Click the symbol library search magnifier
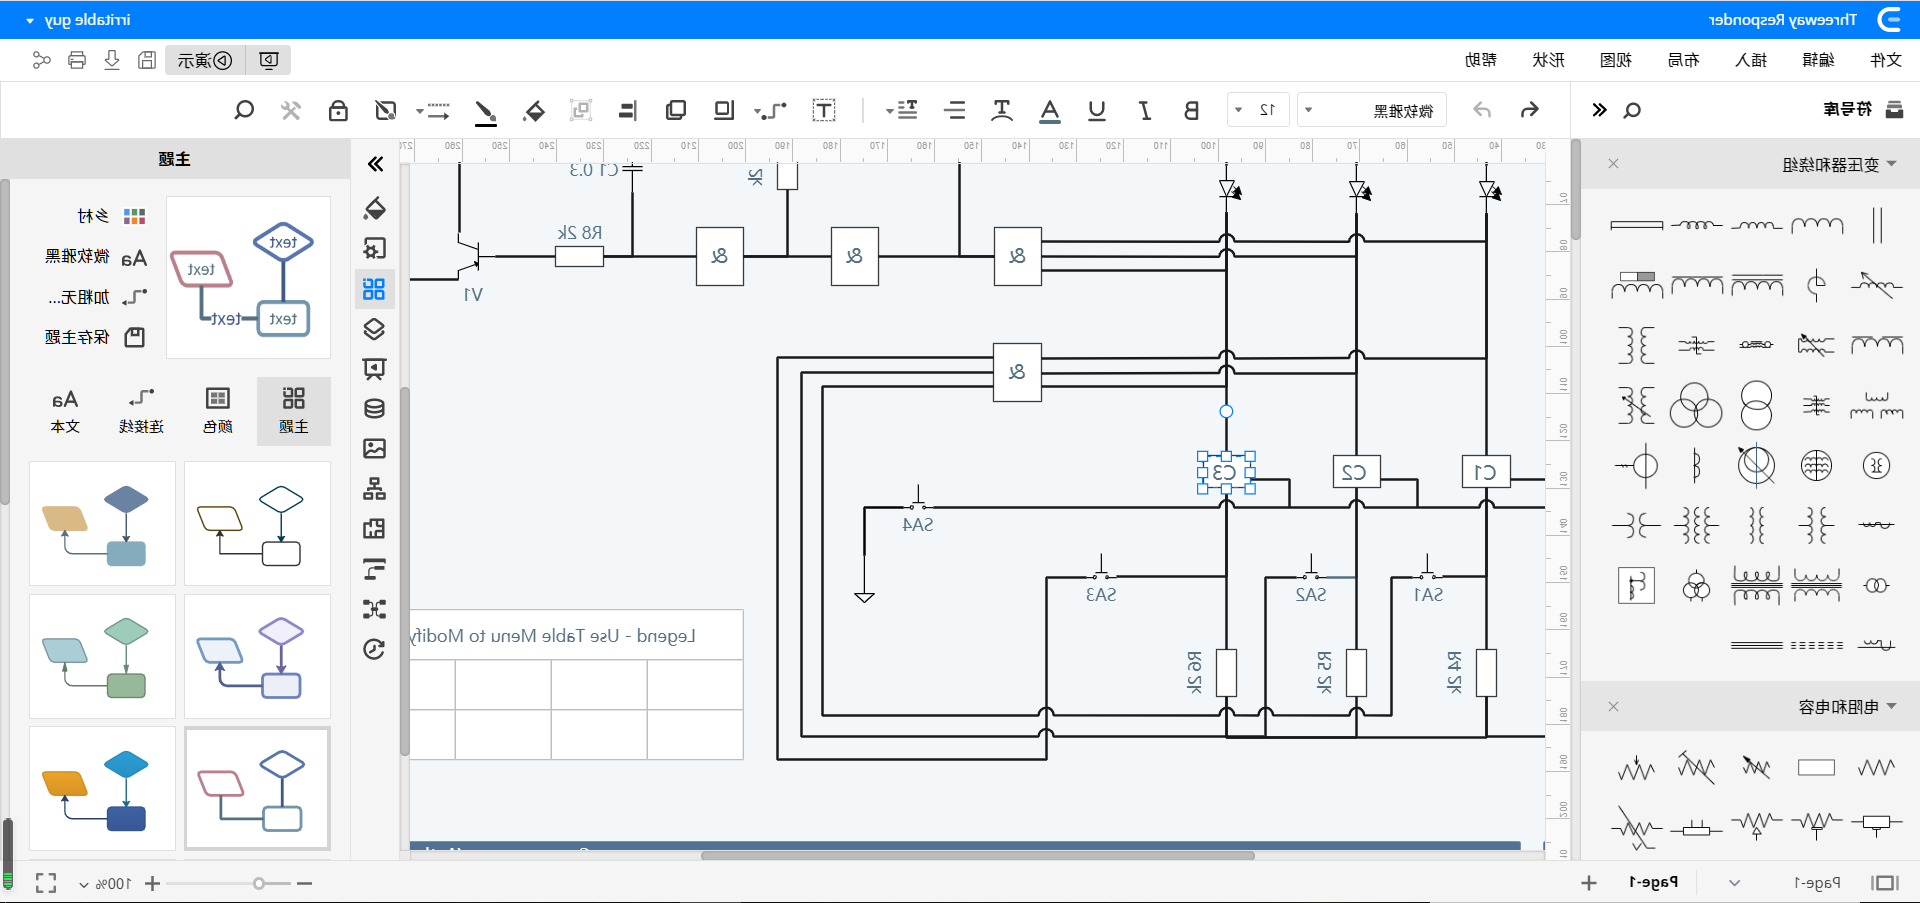Screen dimensions: 1920x903 [x=1632, y=110]
